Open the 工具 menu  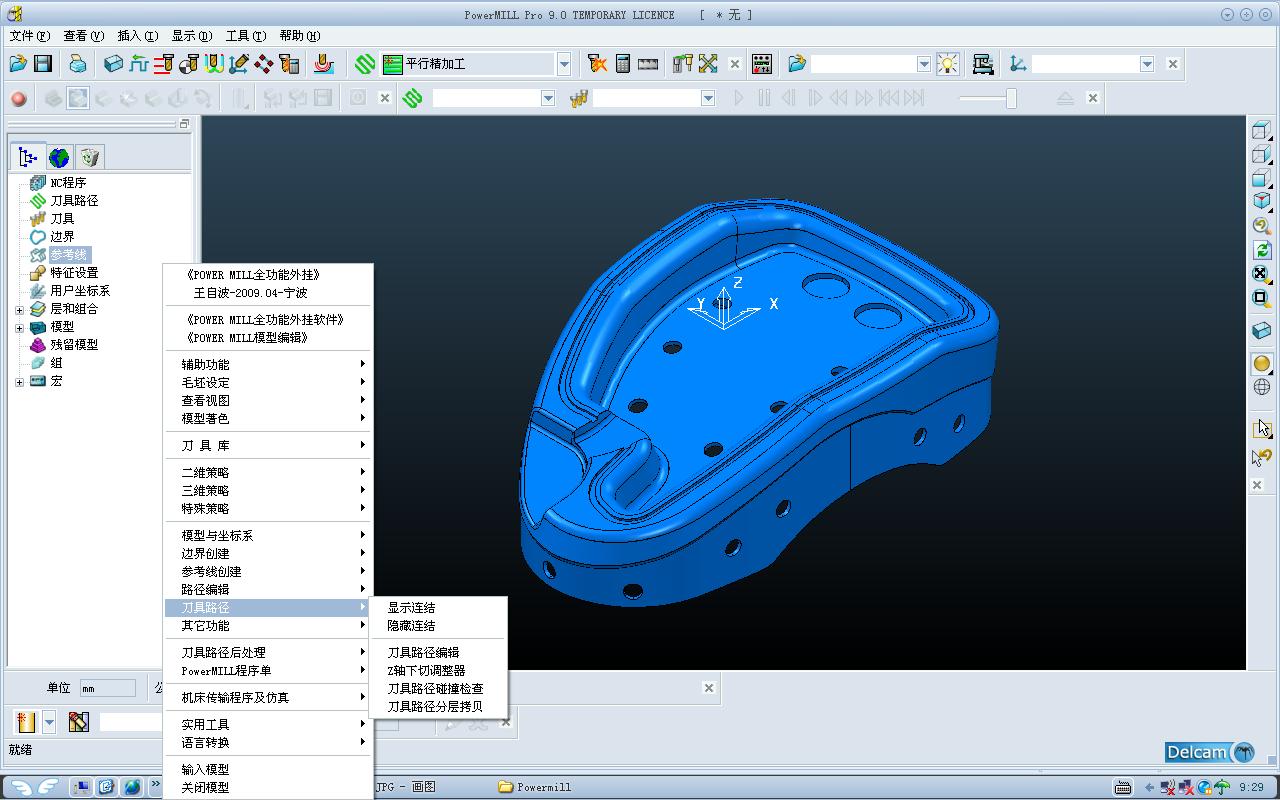click(x=245, y=36)
